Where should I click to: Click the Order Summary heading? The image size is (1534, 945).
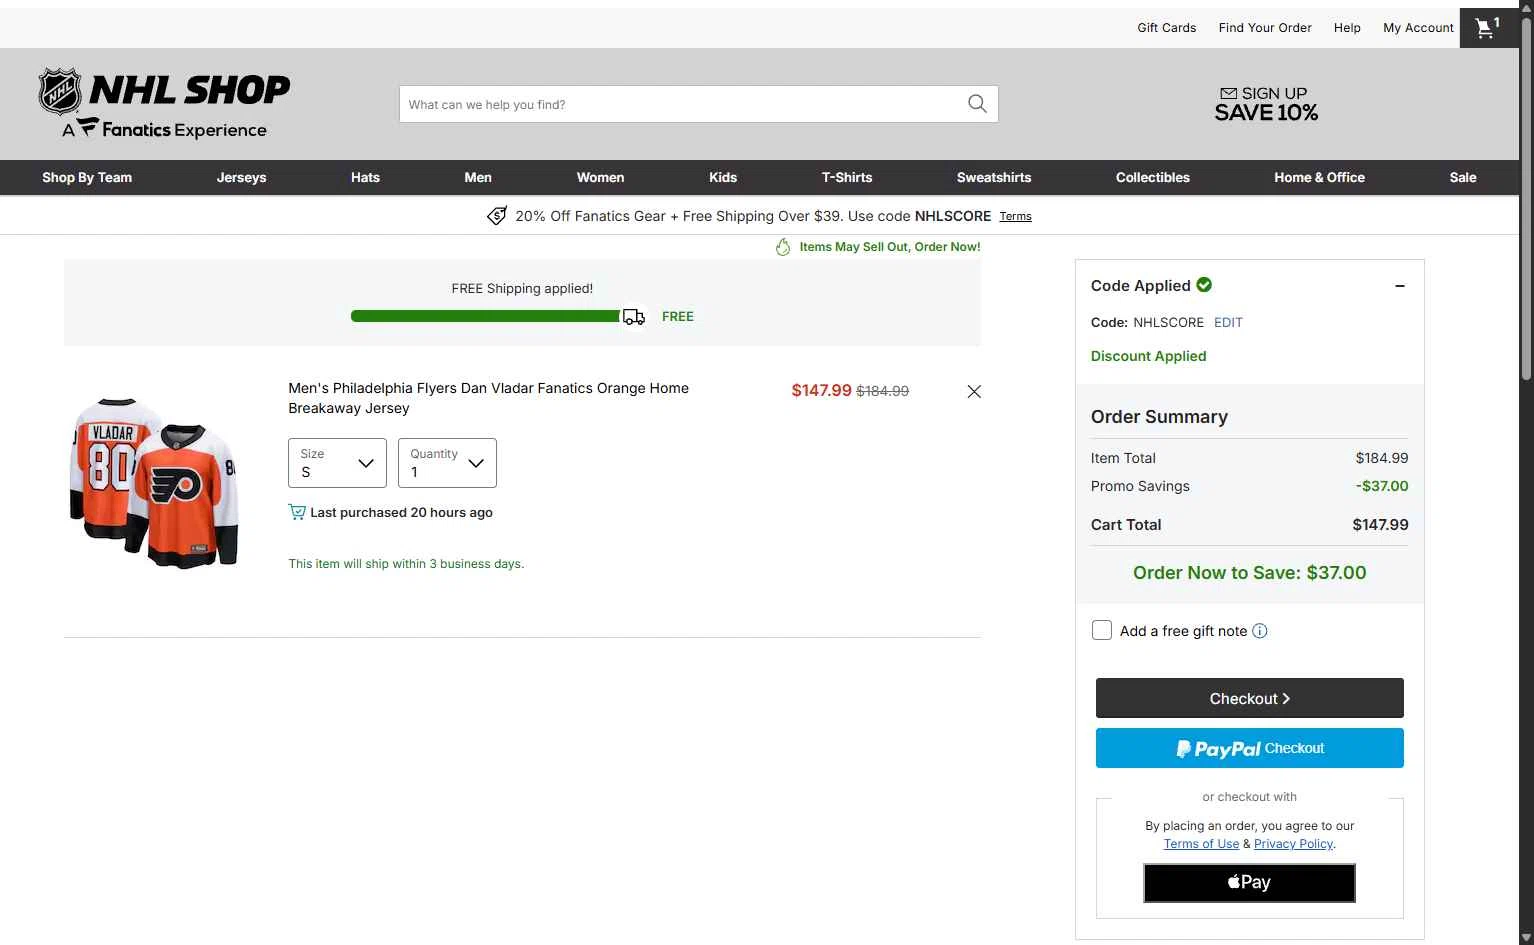point(1159,417)
